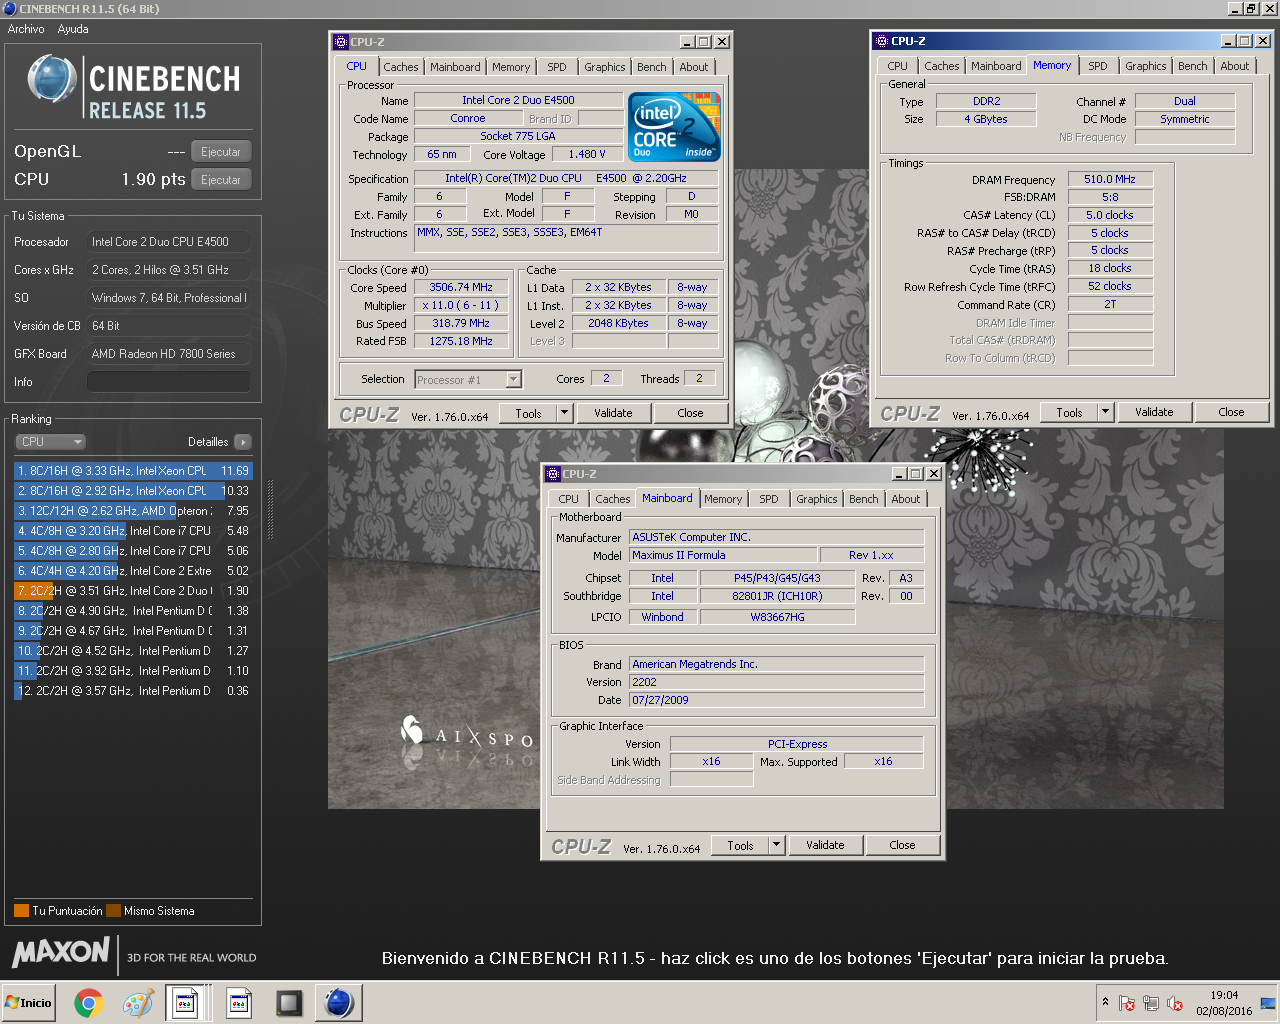The width and height of the screenshot is (1280, 1024).
Task: Select the Cinebench blue sphere taskbar icon
Action: click(x=339, y=1003)
